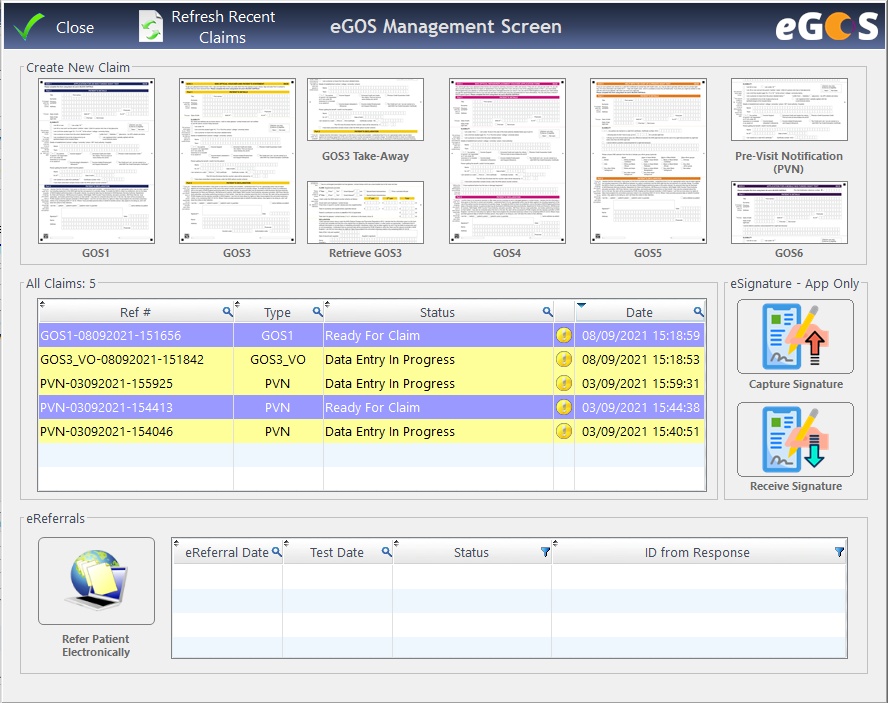
Task: Open Pre-Visit Notification (PVN) form
Action: point(789,109)
